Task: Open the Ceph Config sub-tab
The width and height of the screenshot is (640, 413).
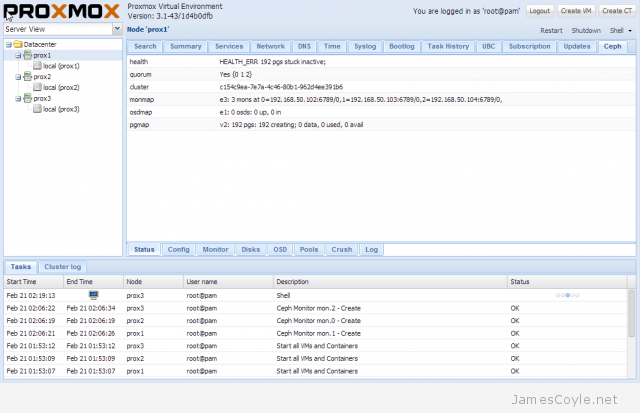Action: coord(178,249)
